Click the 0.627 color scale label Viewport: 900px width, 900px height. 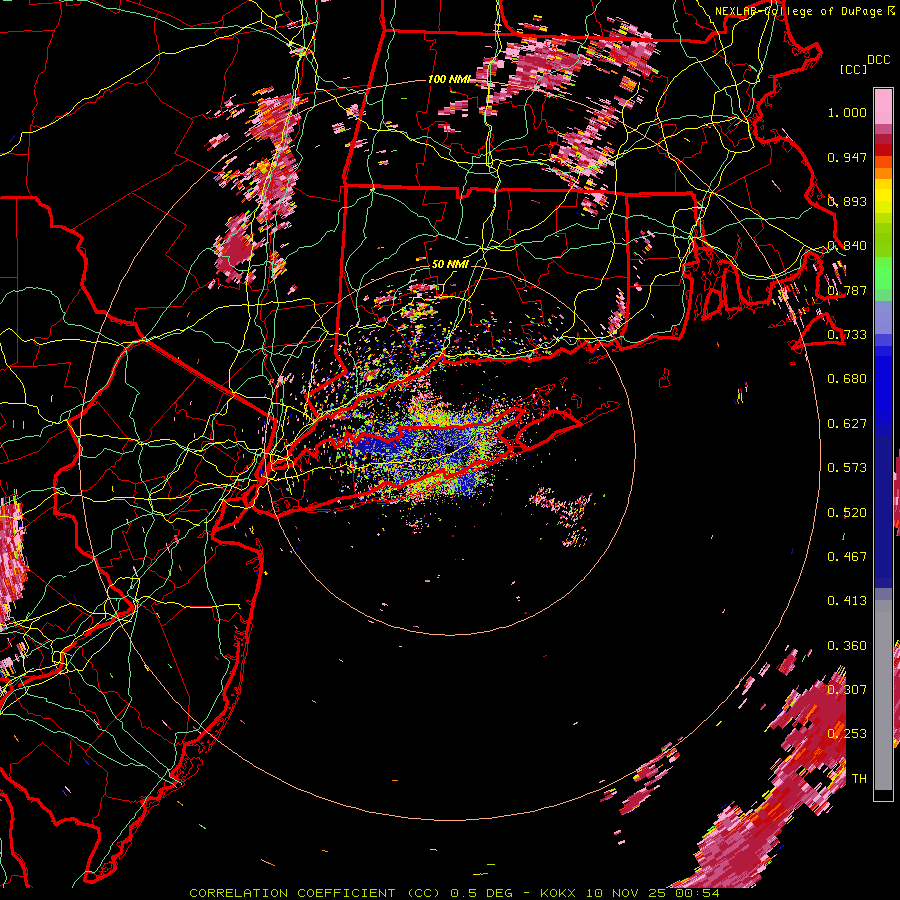point(847,424)
